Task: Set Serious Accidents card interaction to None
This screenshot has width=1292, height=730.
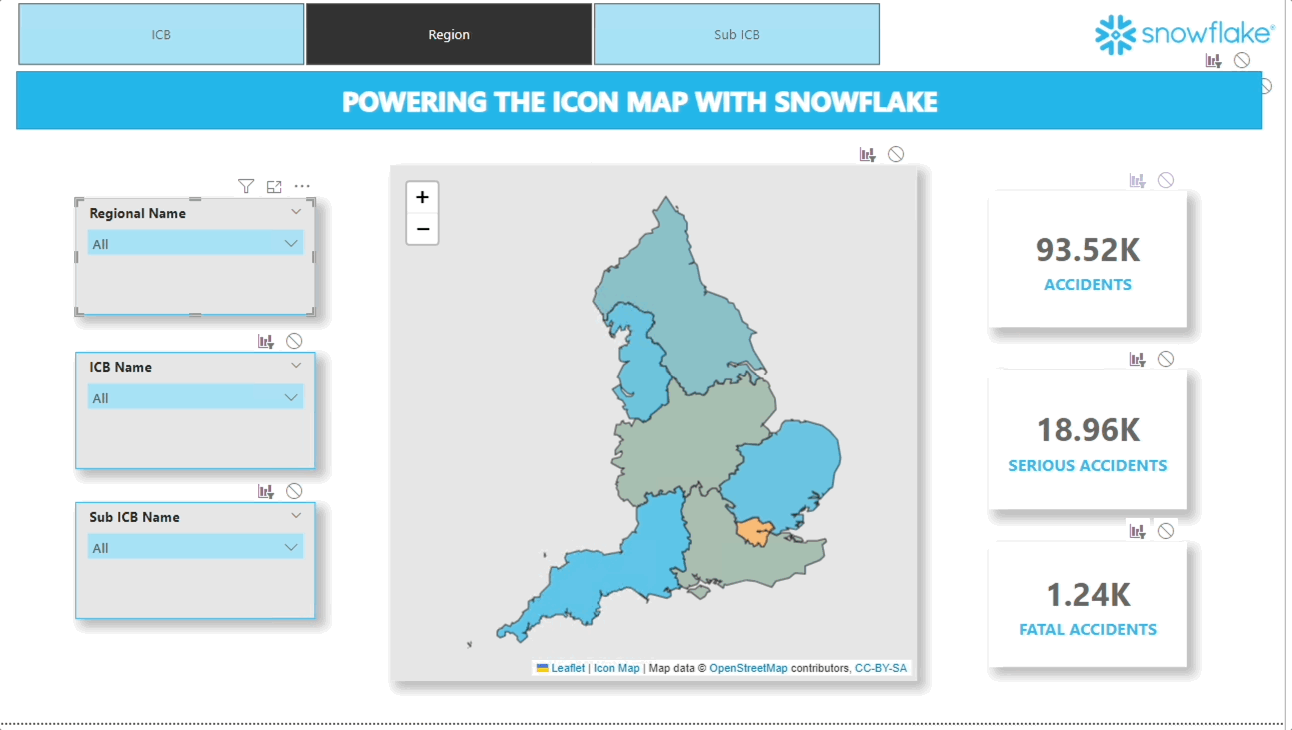Action: point(1165,358)
